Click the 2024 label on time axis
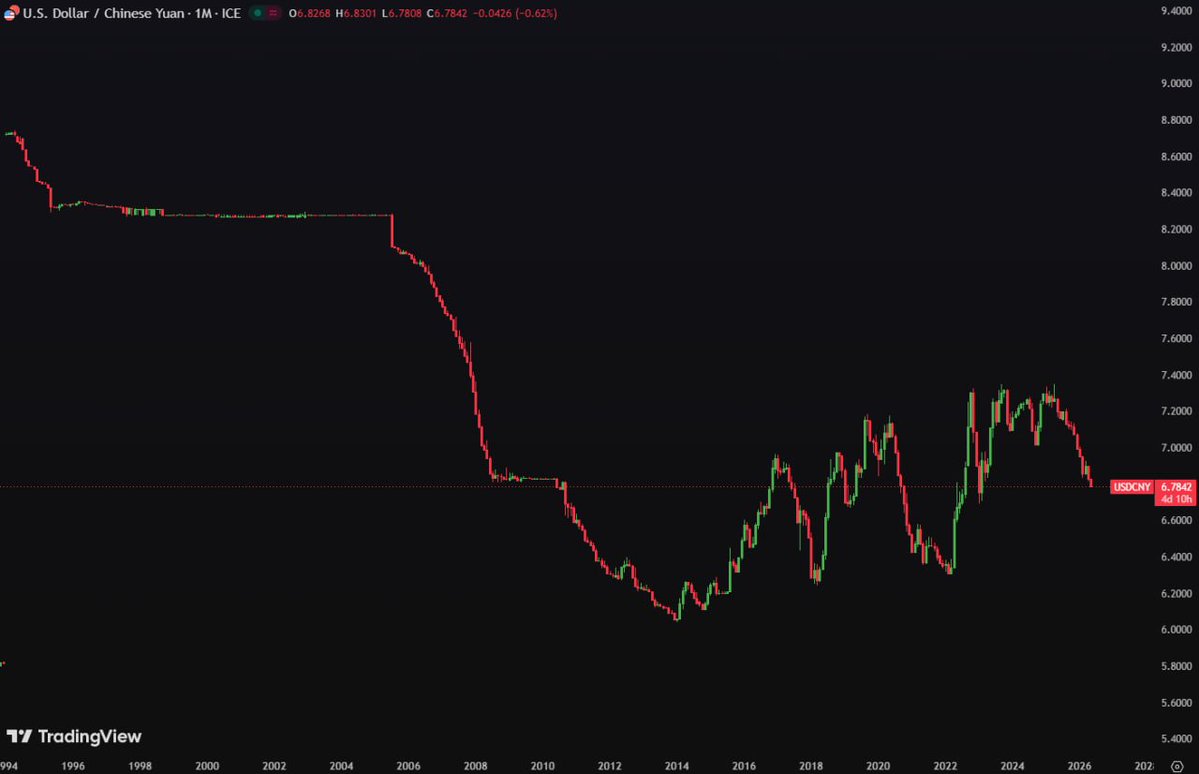 (1012, 766)
